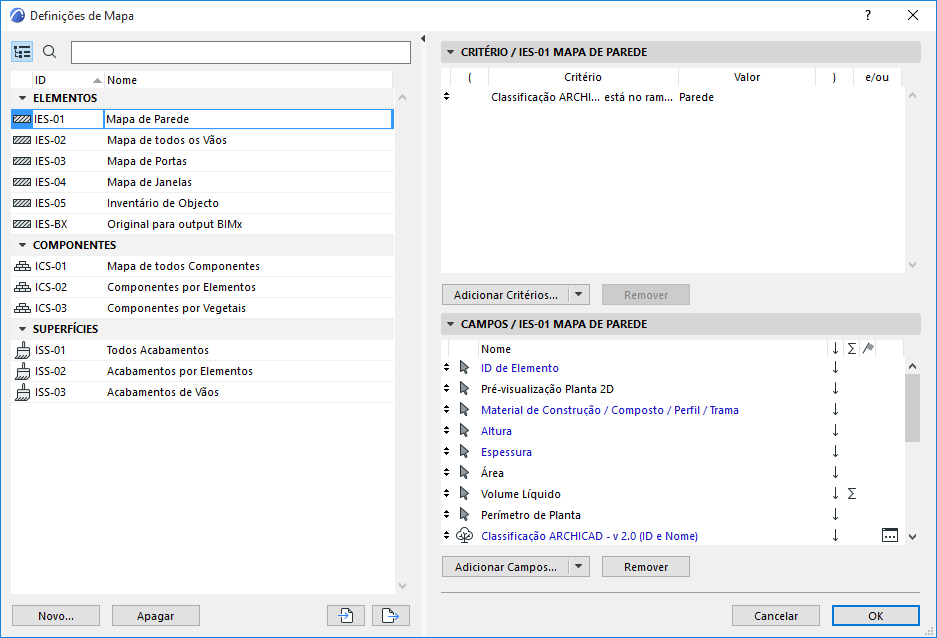
Task: Collapse the CAMPOS / IES-01 panel
Action: tap(449, 324)
